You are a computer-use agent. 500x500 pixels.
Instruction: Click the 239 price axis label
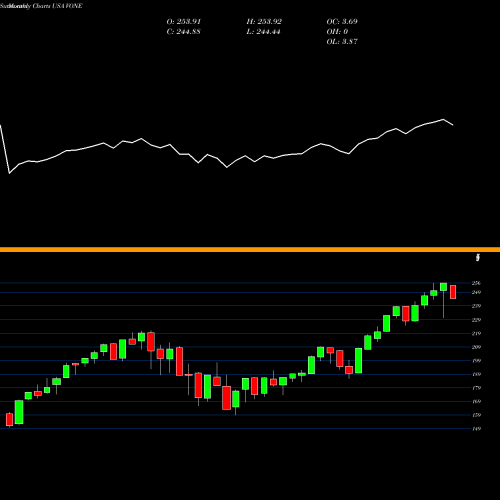click(476, 306)
